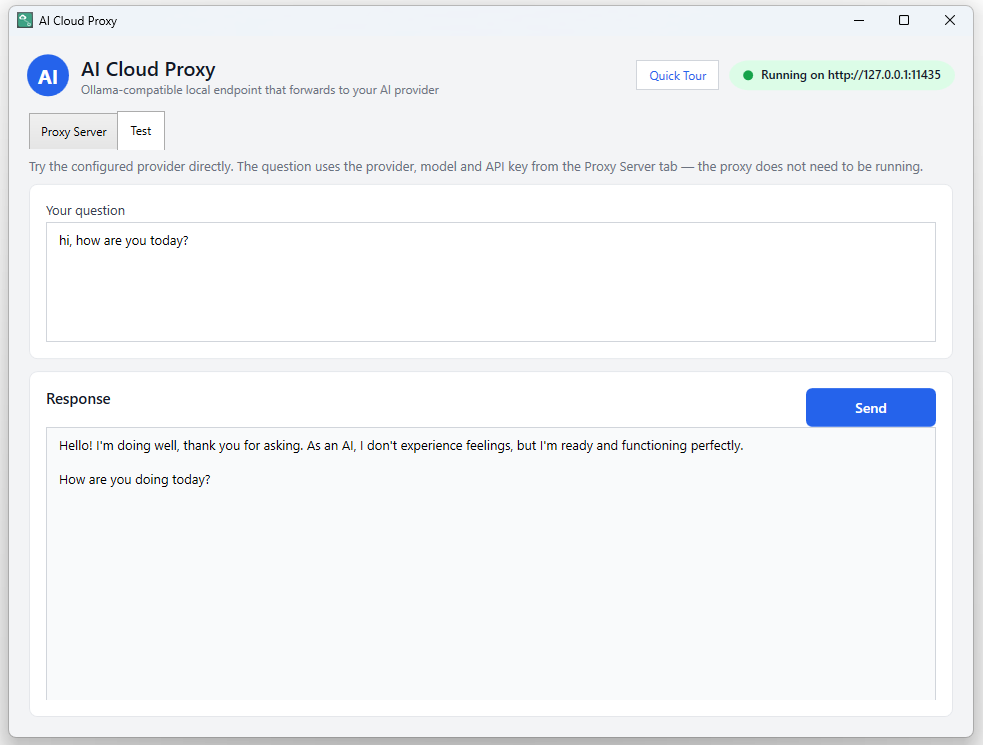Image resolution: width=983 pixels, height=745 pixels.
Task: Click the Ollama-compatible subtitle text
Action: pos(260,90)
